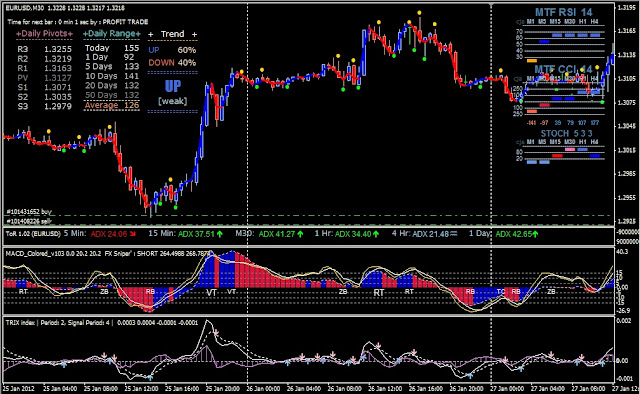640x394 pixels.
Task: Click the -26.9 value on MACD scale
Action: 622,311
